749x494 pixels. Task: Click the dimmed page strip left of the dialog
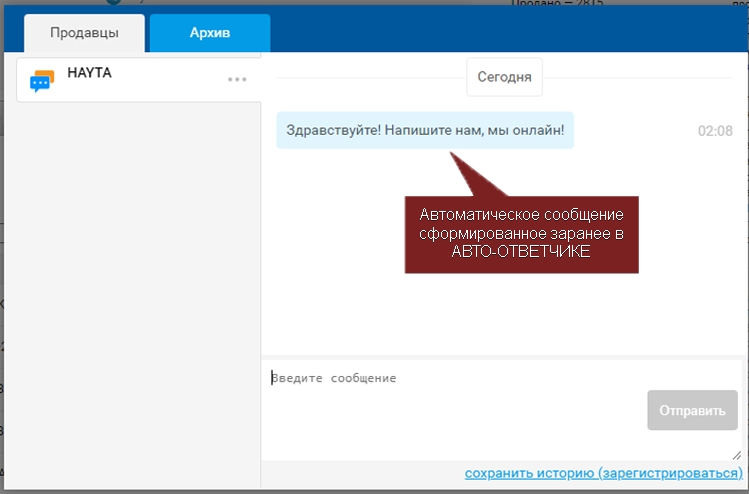pyautogui.click(x=2, y=300)
